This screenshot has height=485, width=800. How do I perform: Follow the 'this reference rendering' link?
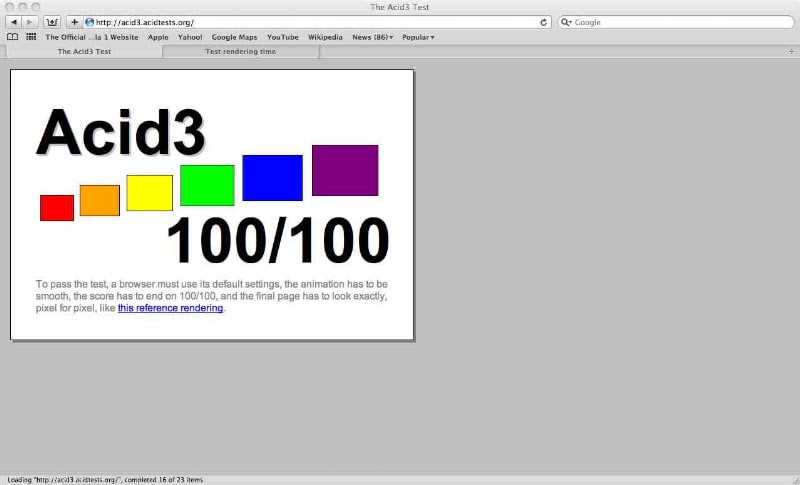(x=170, y=308)
